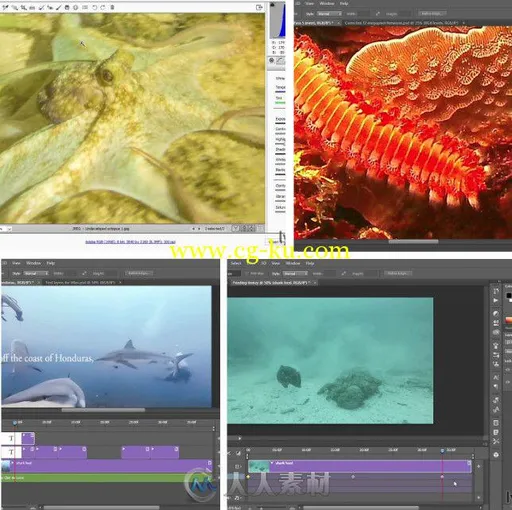512x510 pixels.
Task: Click horizontal scrollbar below Honduras shark canvas
Action: [x=103, y=410]
